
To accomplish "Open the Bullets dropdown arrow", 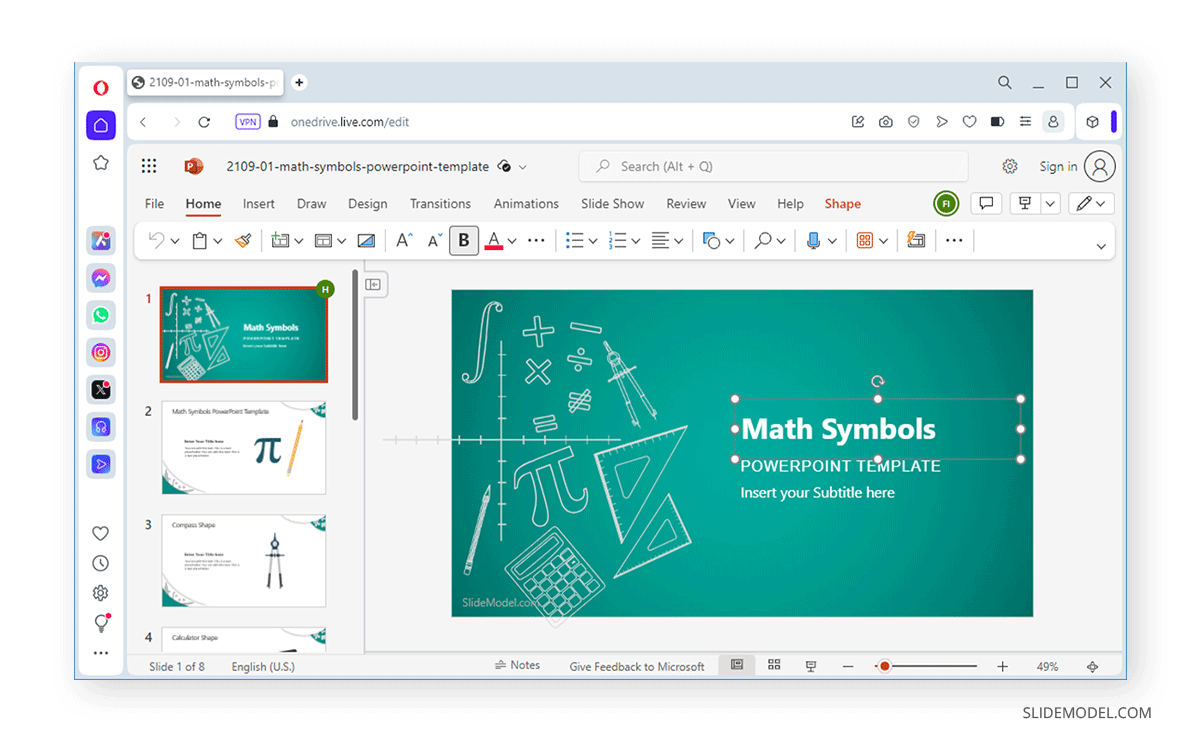I will pyautogui.click(x=593, y=241).
